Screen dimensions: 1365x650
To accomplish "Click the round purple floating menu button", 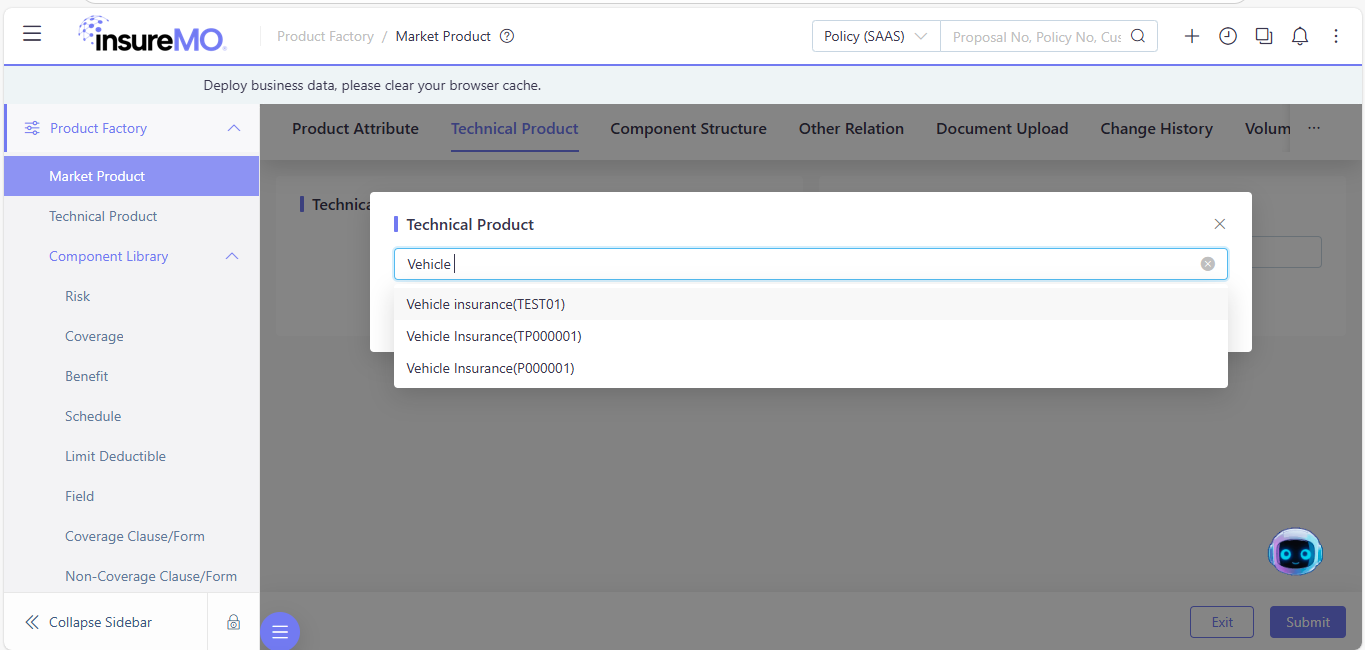I will coord(280,631).
